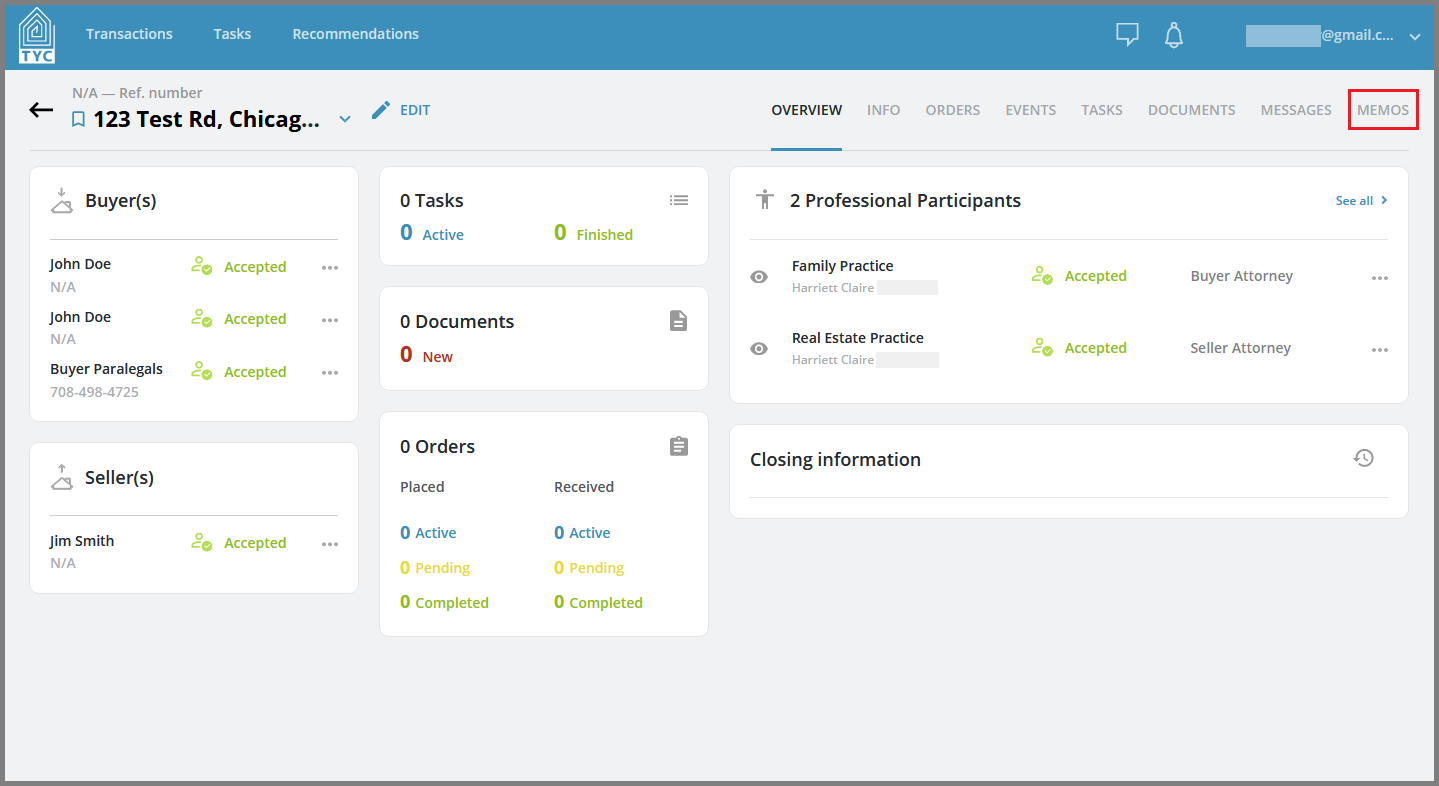Open the account menu dropdown
This screenshot has width=1439, height=786.
(x=1416, y=35)
